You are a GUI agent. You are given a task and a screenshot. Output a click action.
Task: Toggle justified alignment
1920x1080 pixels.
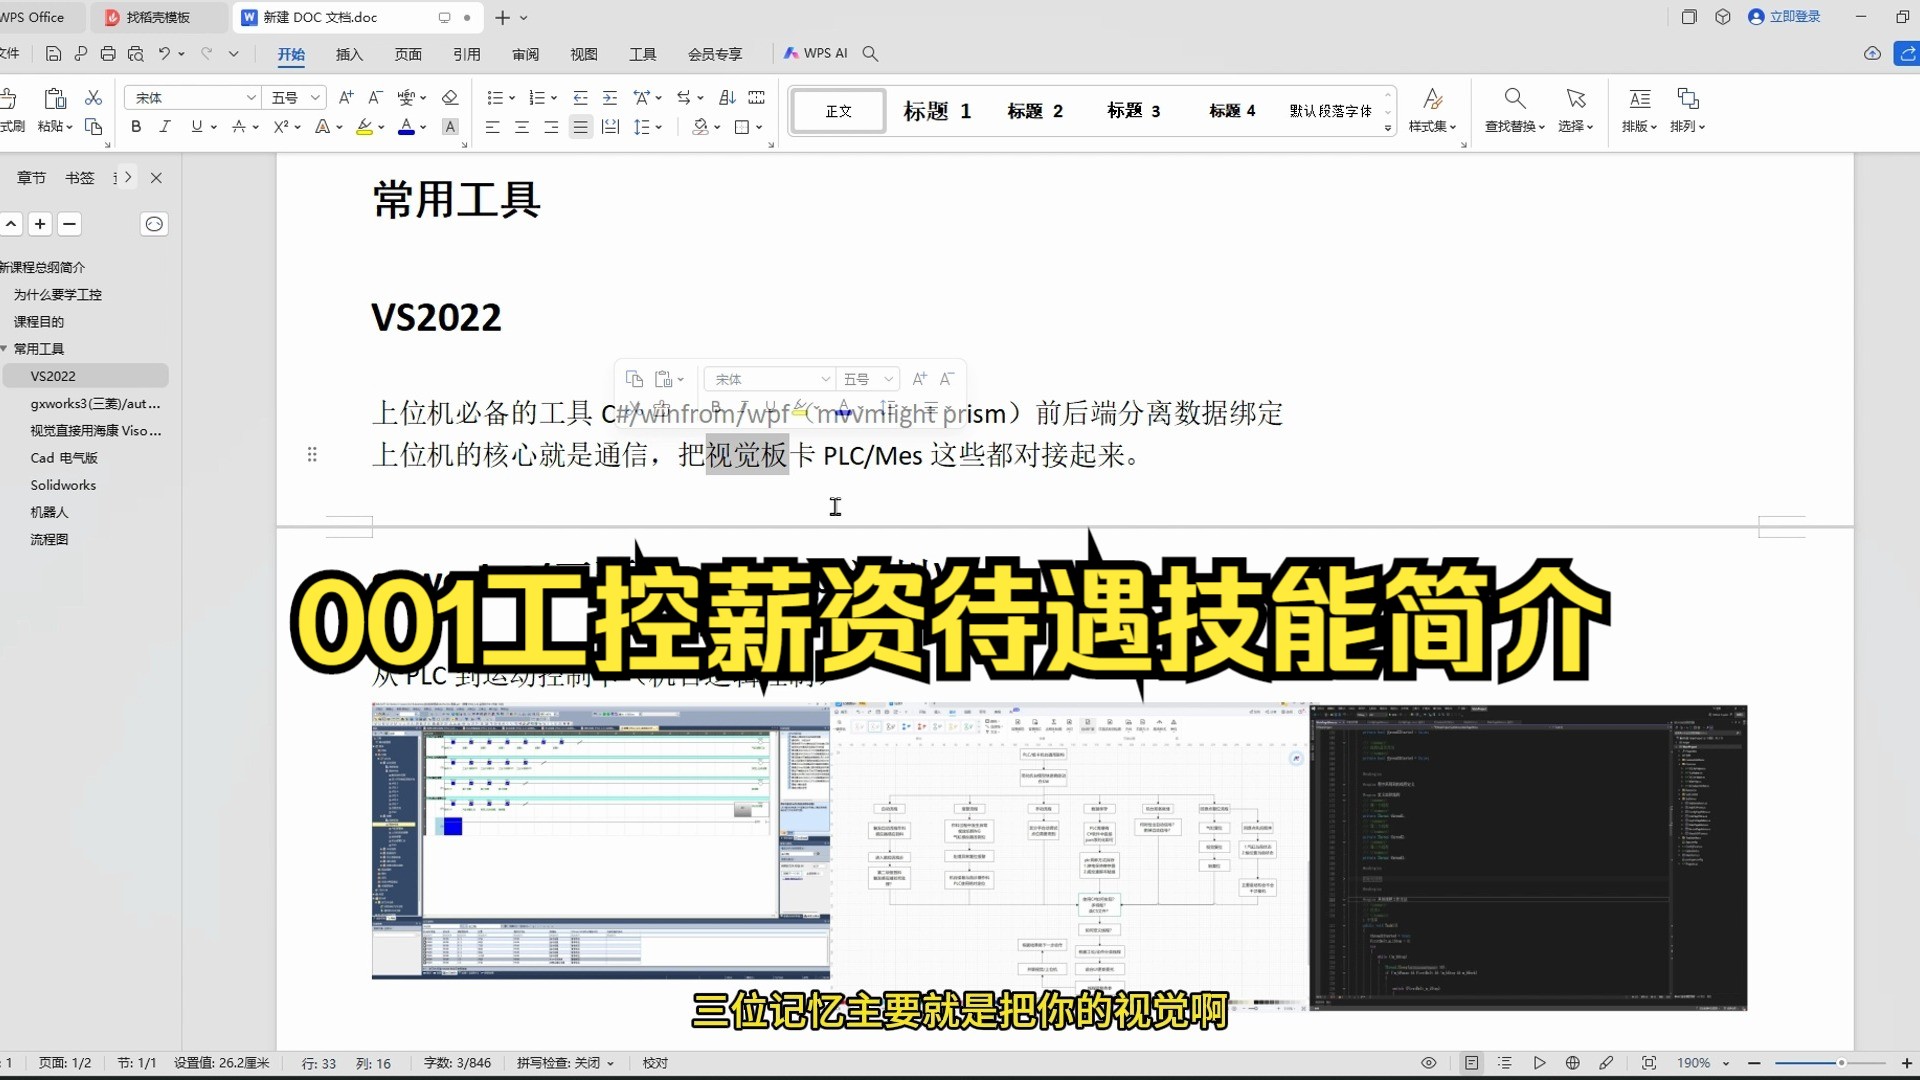click(x=581, y=127)
